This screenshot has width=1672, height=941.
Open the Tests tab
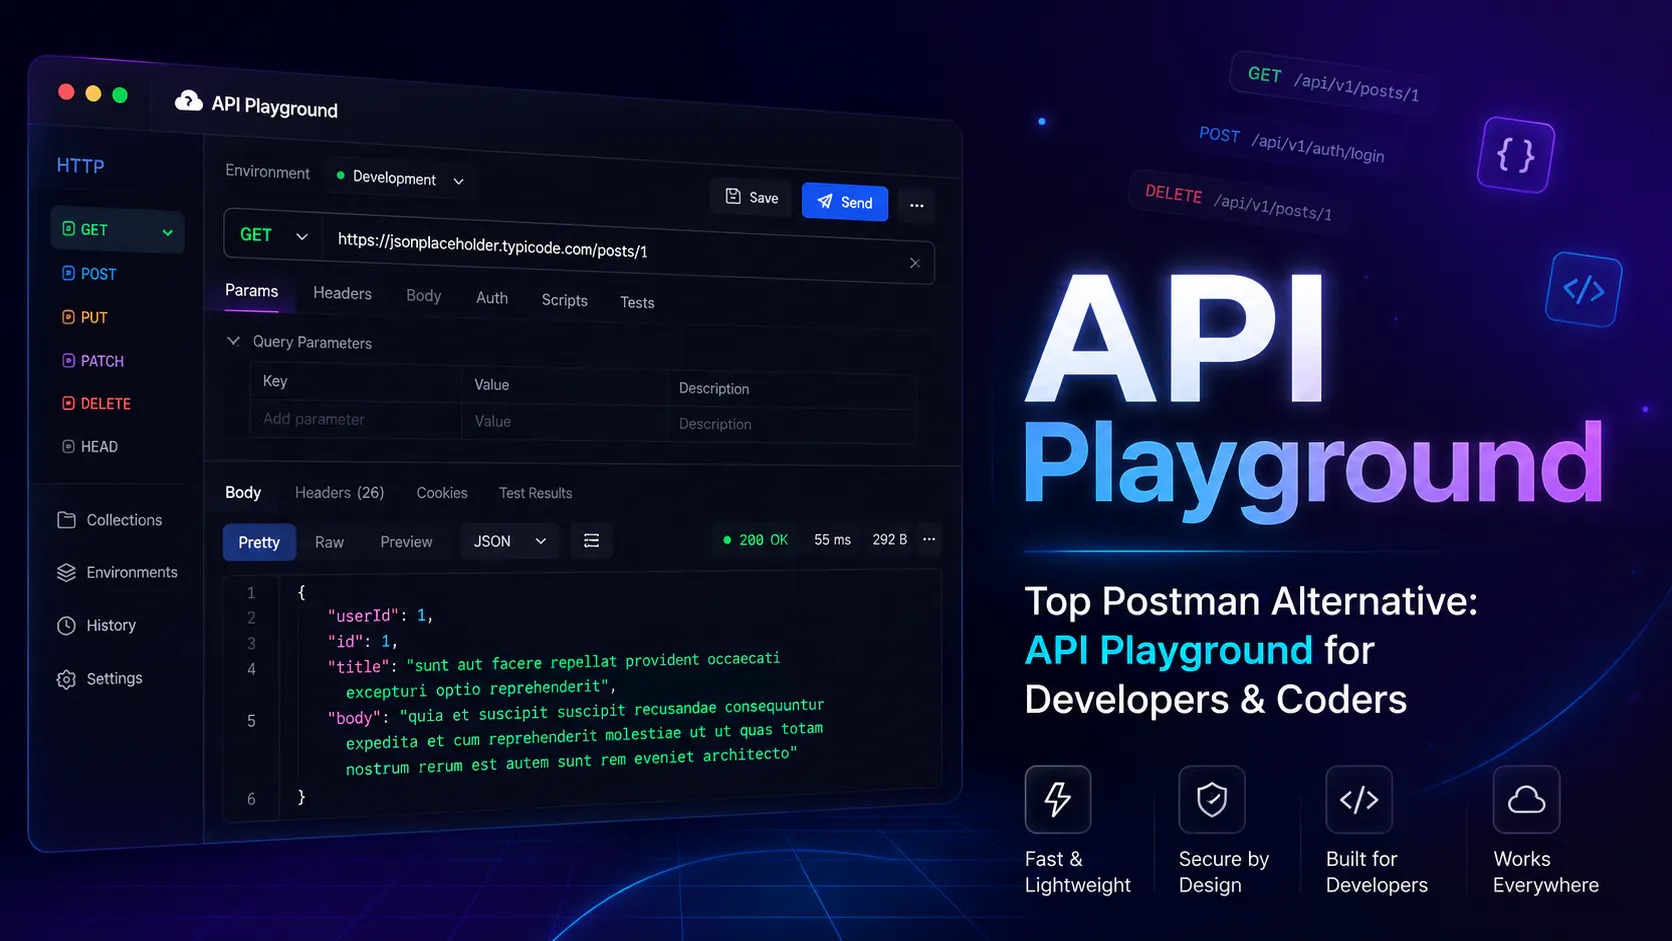(x=637, y=302)
